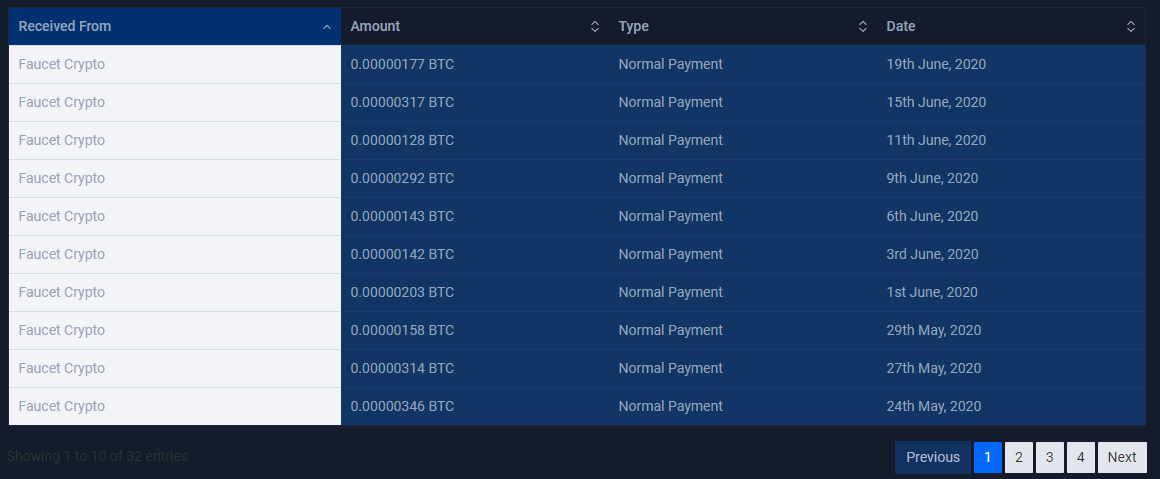Click Showing 1 to 10 of 32 entries text
This screenshot has height=479, width=1160.
97,456
